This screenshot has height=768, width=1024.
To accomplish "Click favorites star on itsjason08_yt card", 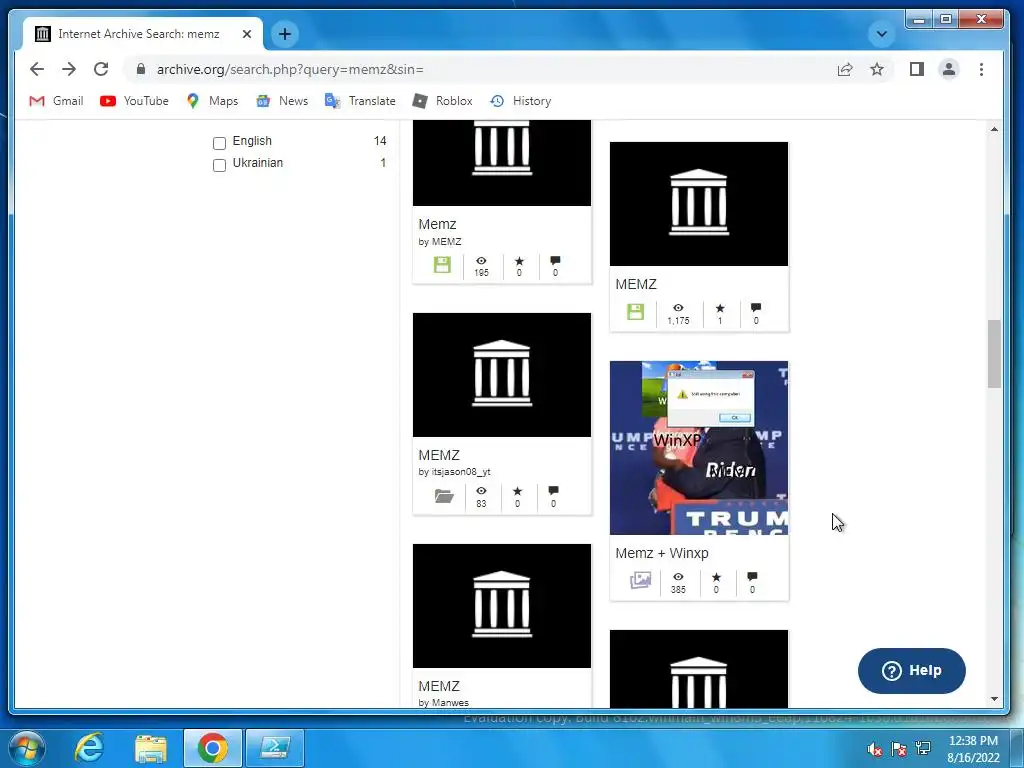I will tap(517, 490).
